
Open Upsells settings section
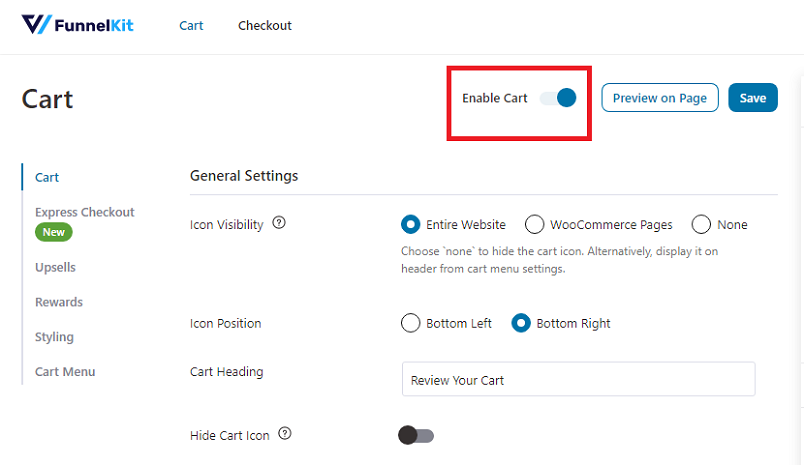pyautogui.click(x=55, y=268)
